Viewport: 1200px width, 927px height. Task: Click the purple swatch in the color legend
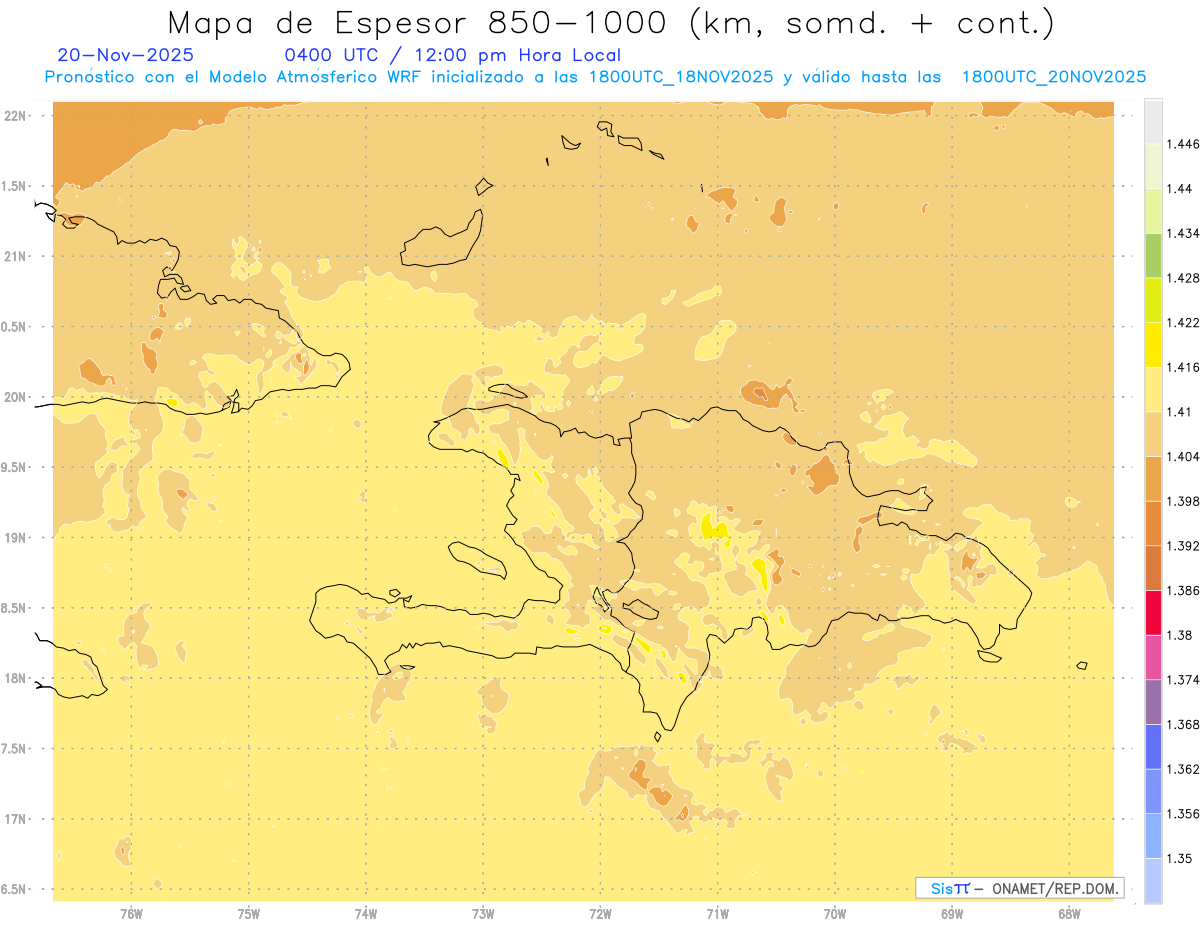[x=1153, y=702]
